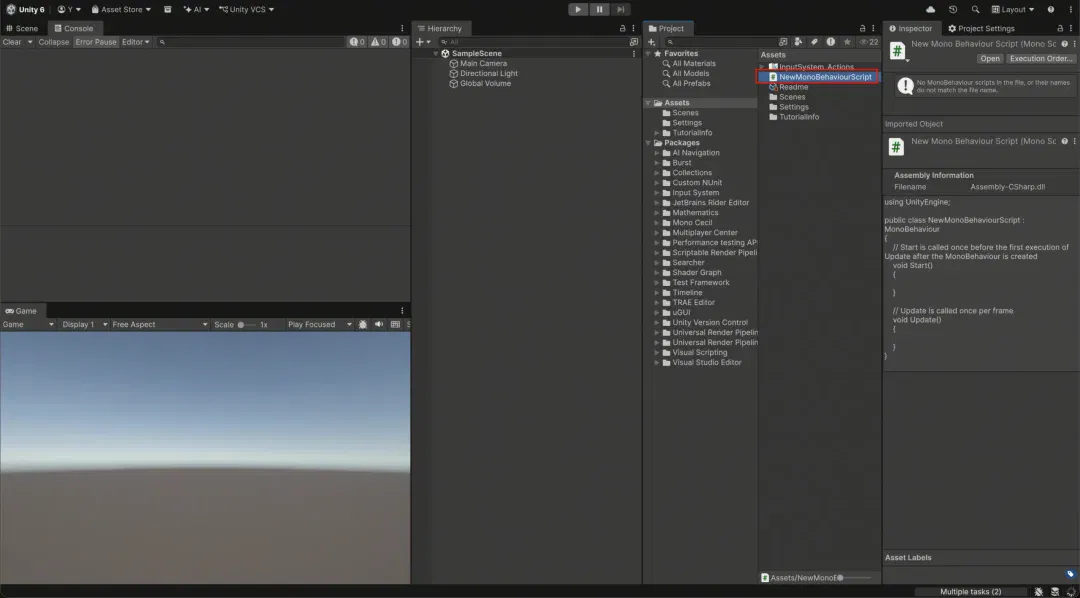Expand the InputSystem_Actions asset

762,67
